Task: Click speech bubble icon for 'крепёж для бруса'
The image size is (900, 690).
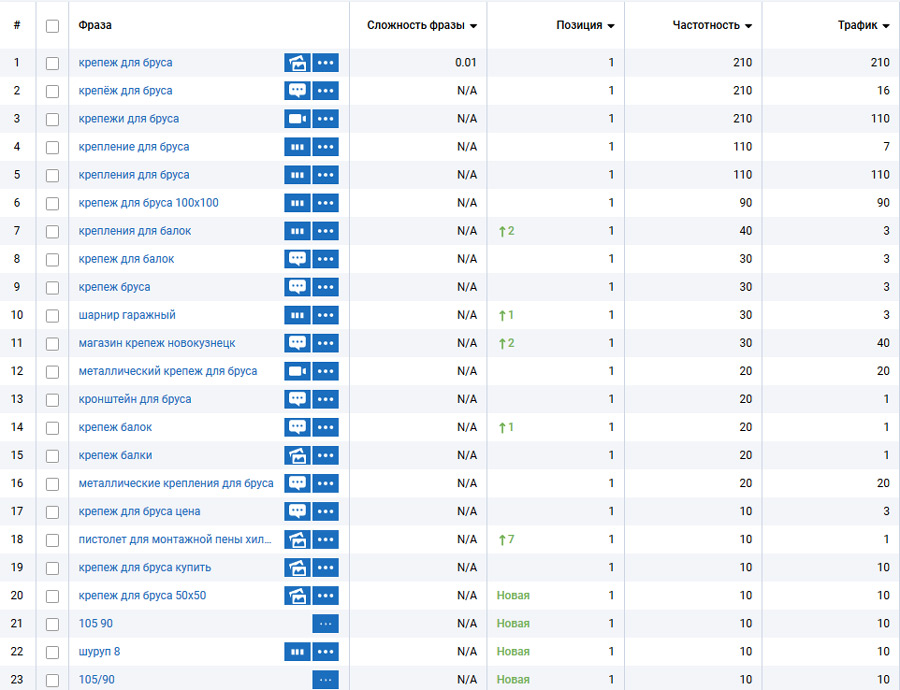Action: tap(297, 91)
